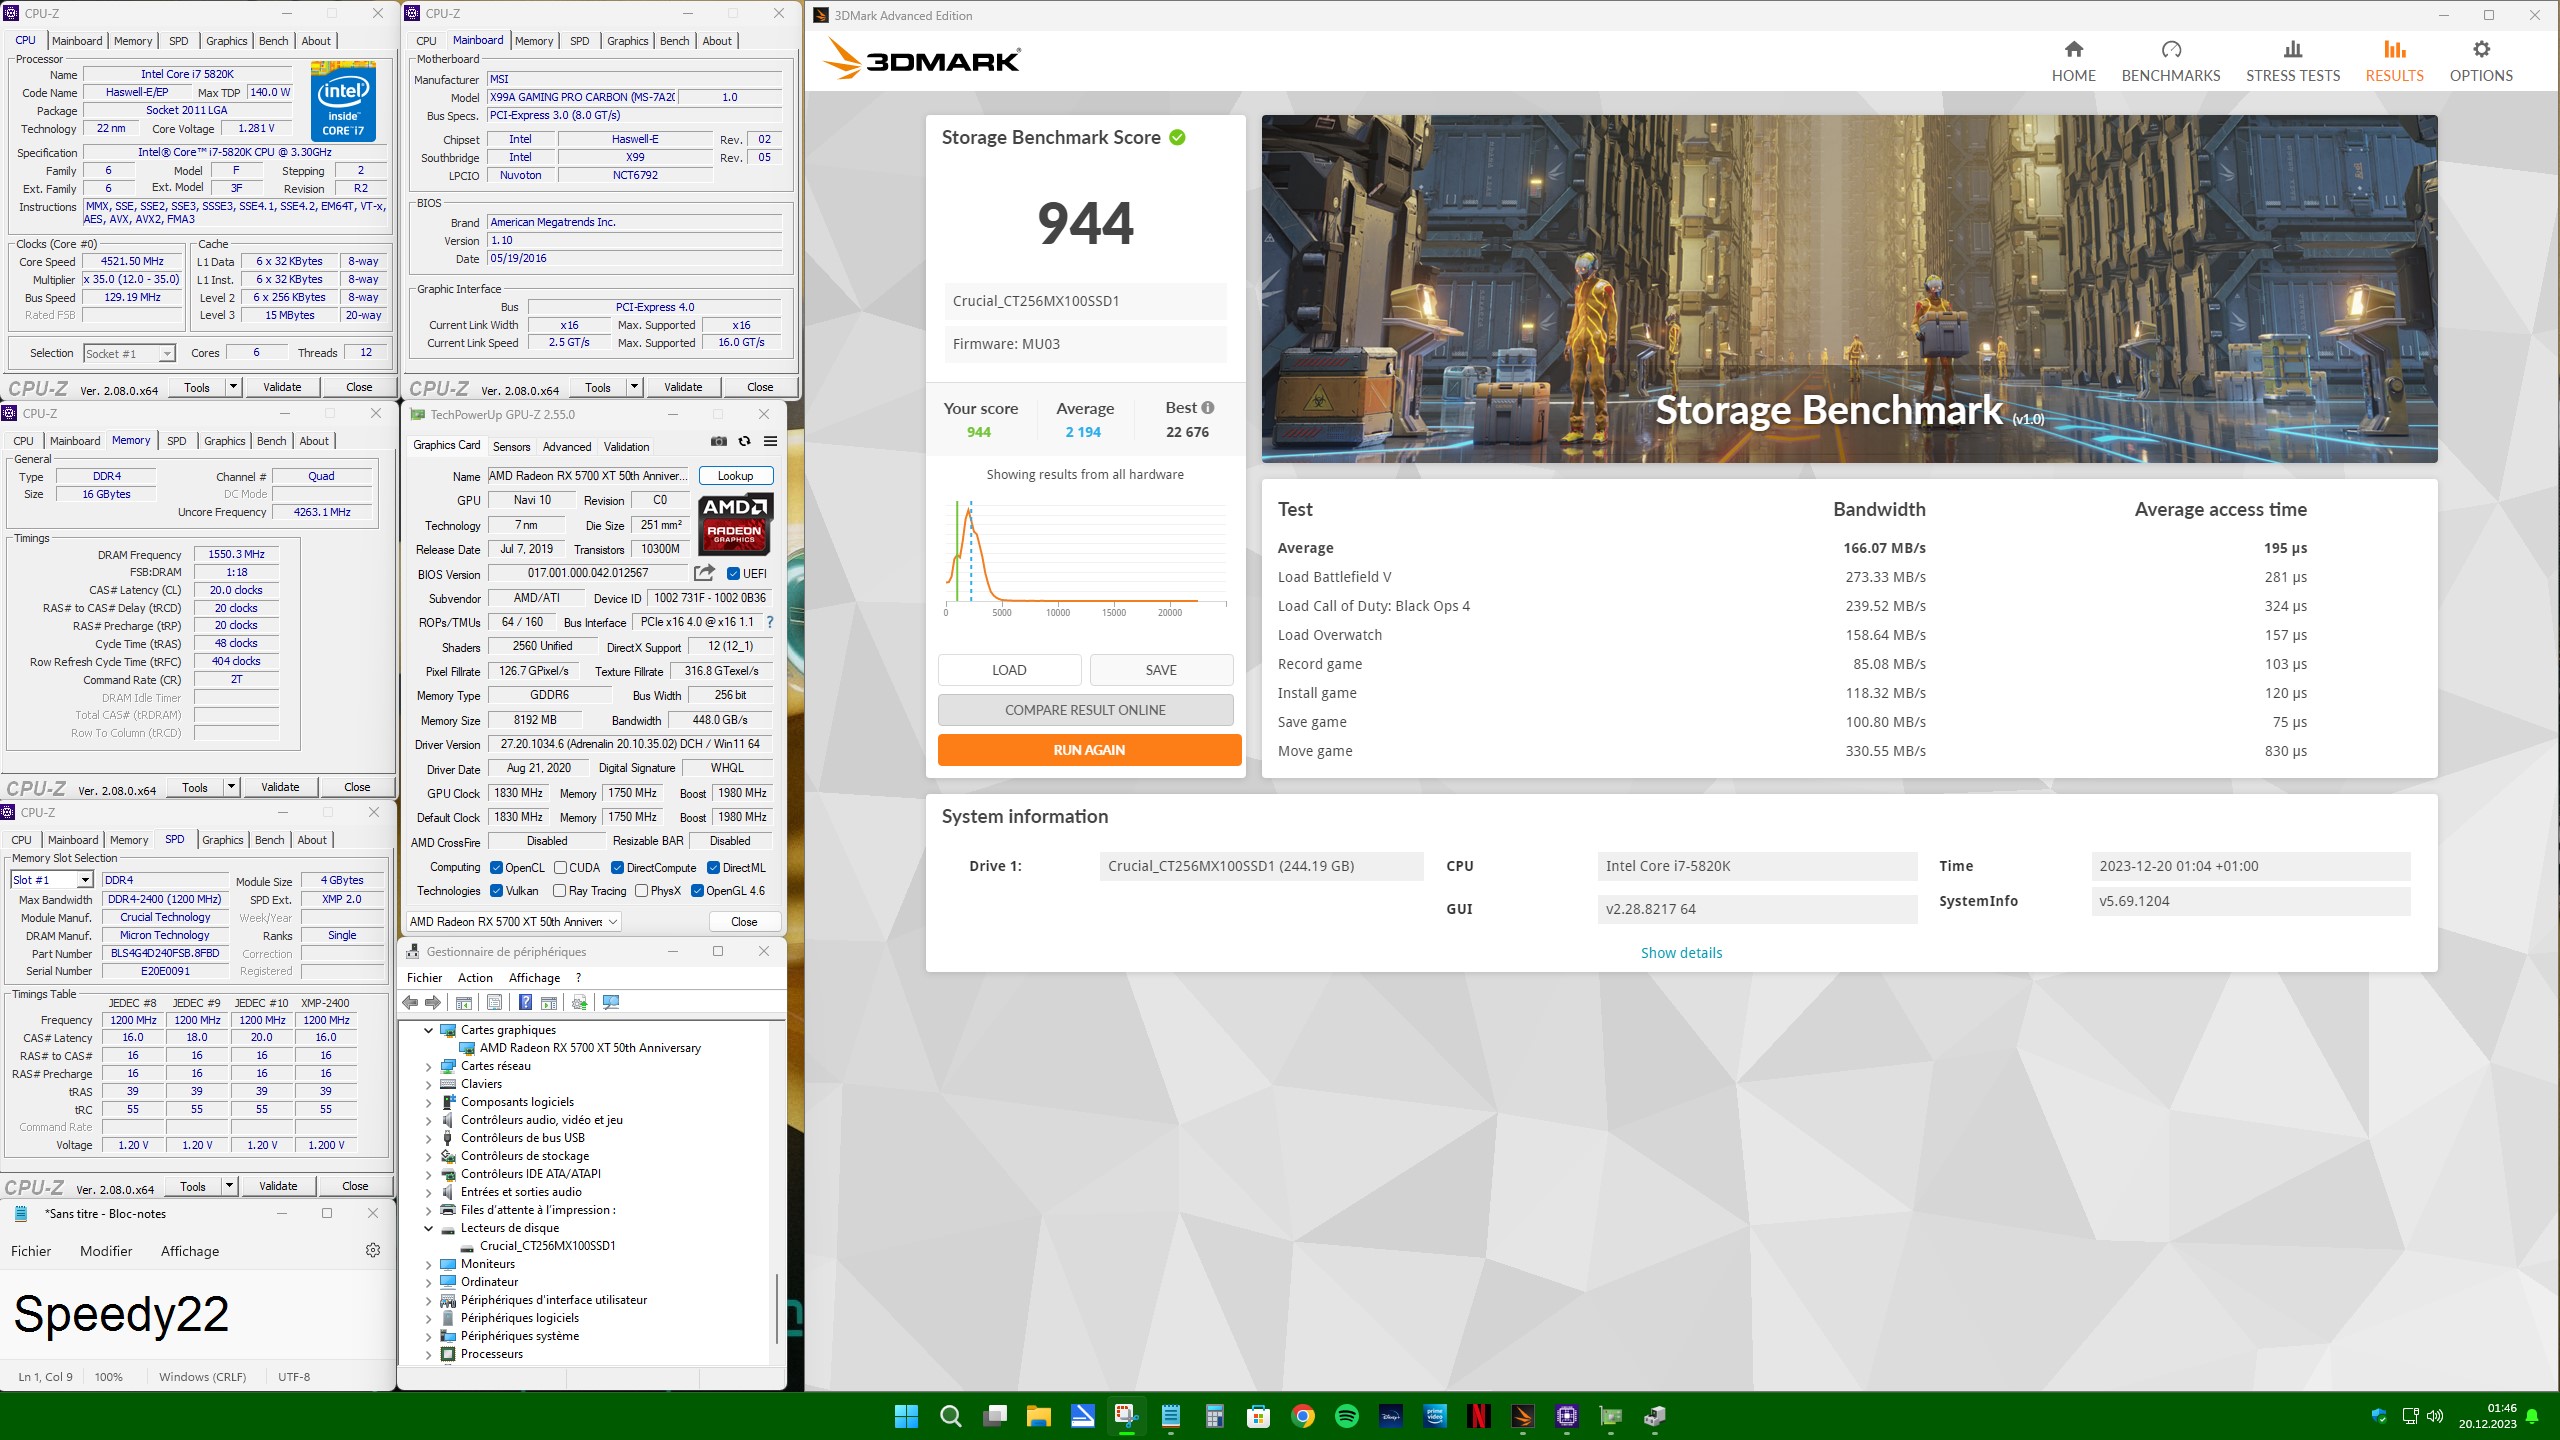The width and height of the screenshot is (2560, 1440).
Task: Toggle the PhysX checkbox
Action: pos(641,890)
